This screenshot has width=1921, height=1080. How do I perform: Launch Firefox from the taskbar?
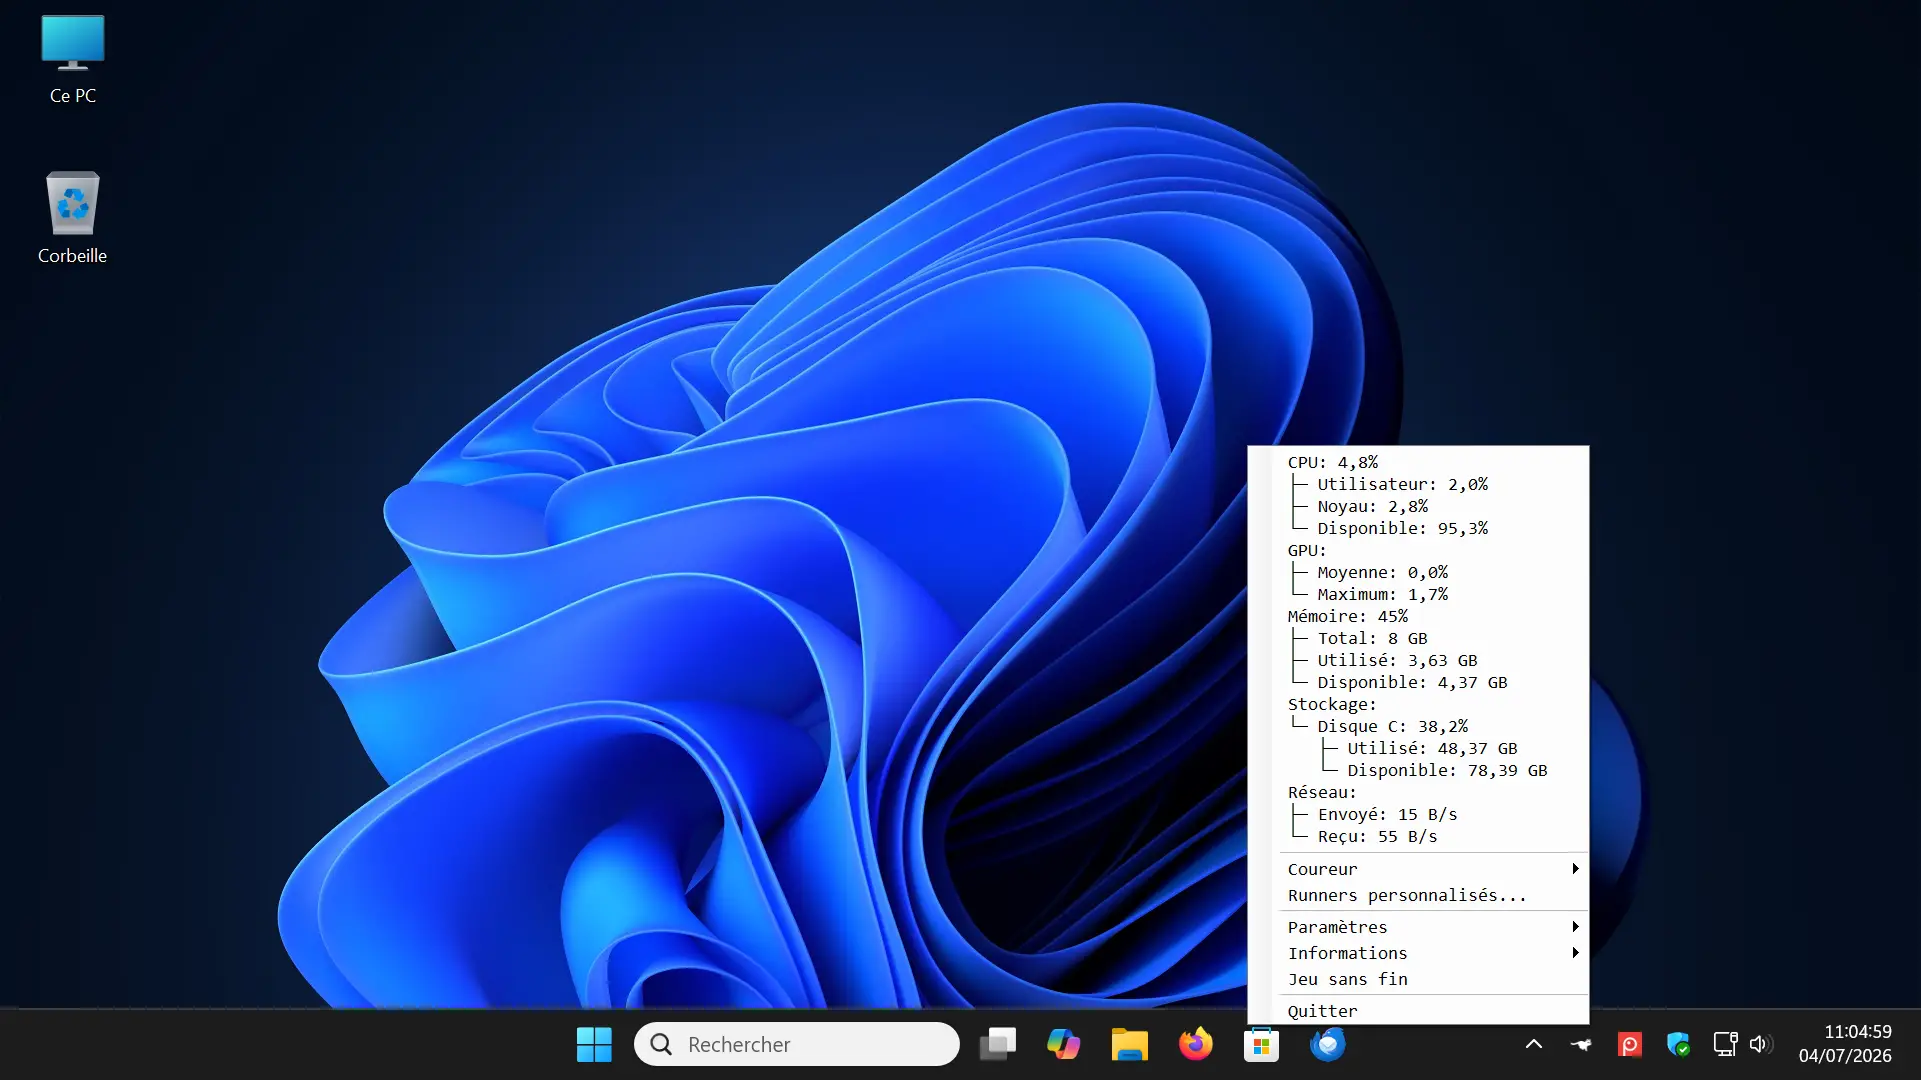tap(1195, 1045)
